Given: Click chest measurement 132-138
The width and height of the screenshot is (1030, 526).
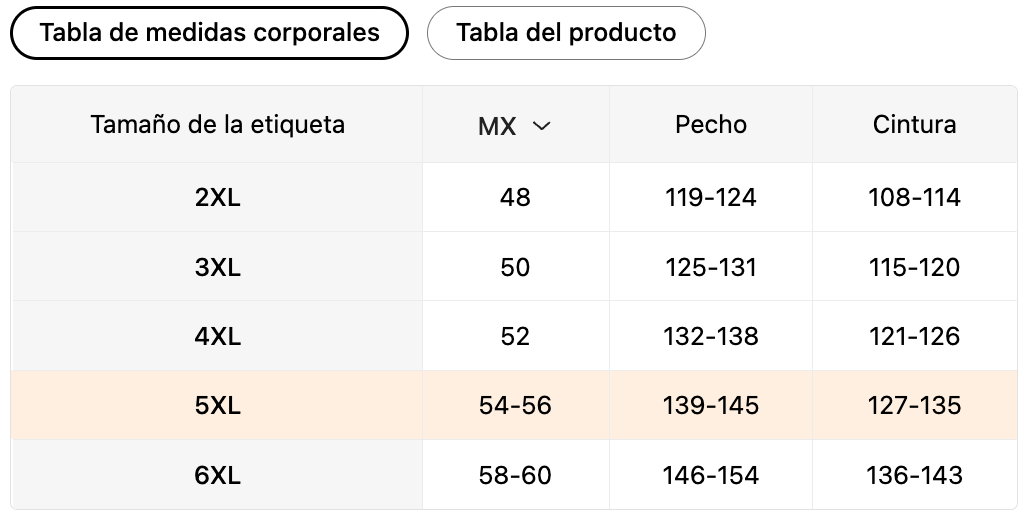Looking at the screenshot, I should click(711, 336).
